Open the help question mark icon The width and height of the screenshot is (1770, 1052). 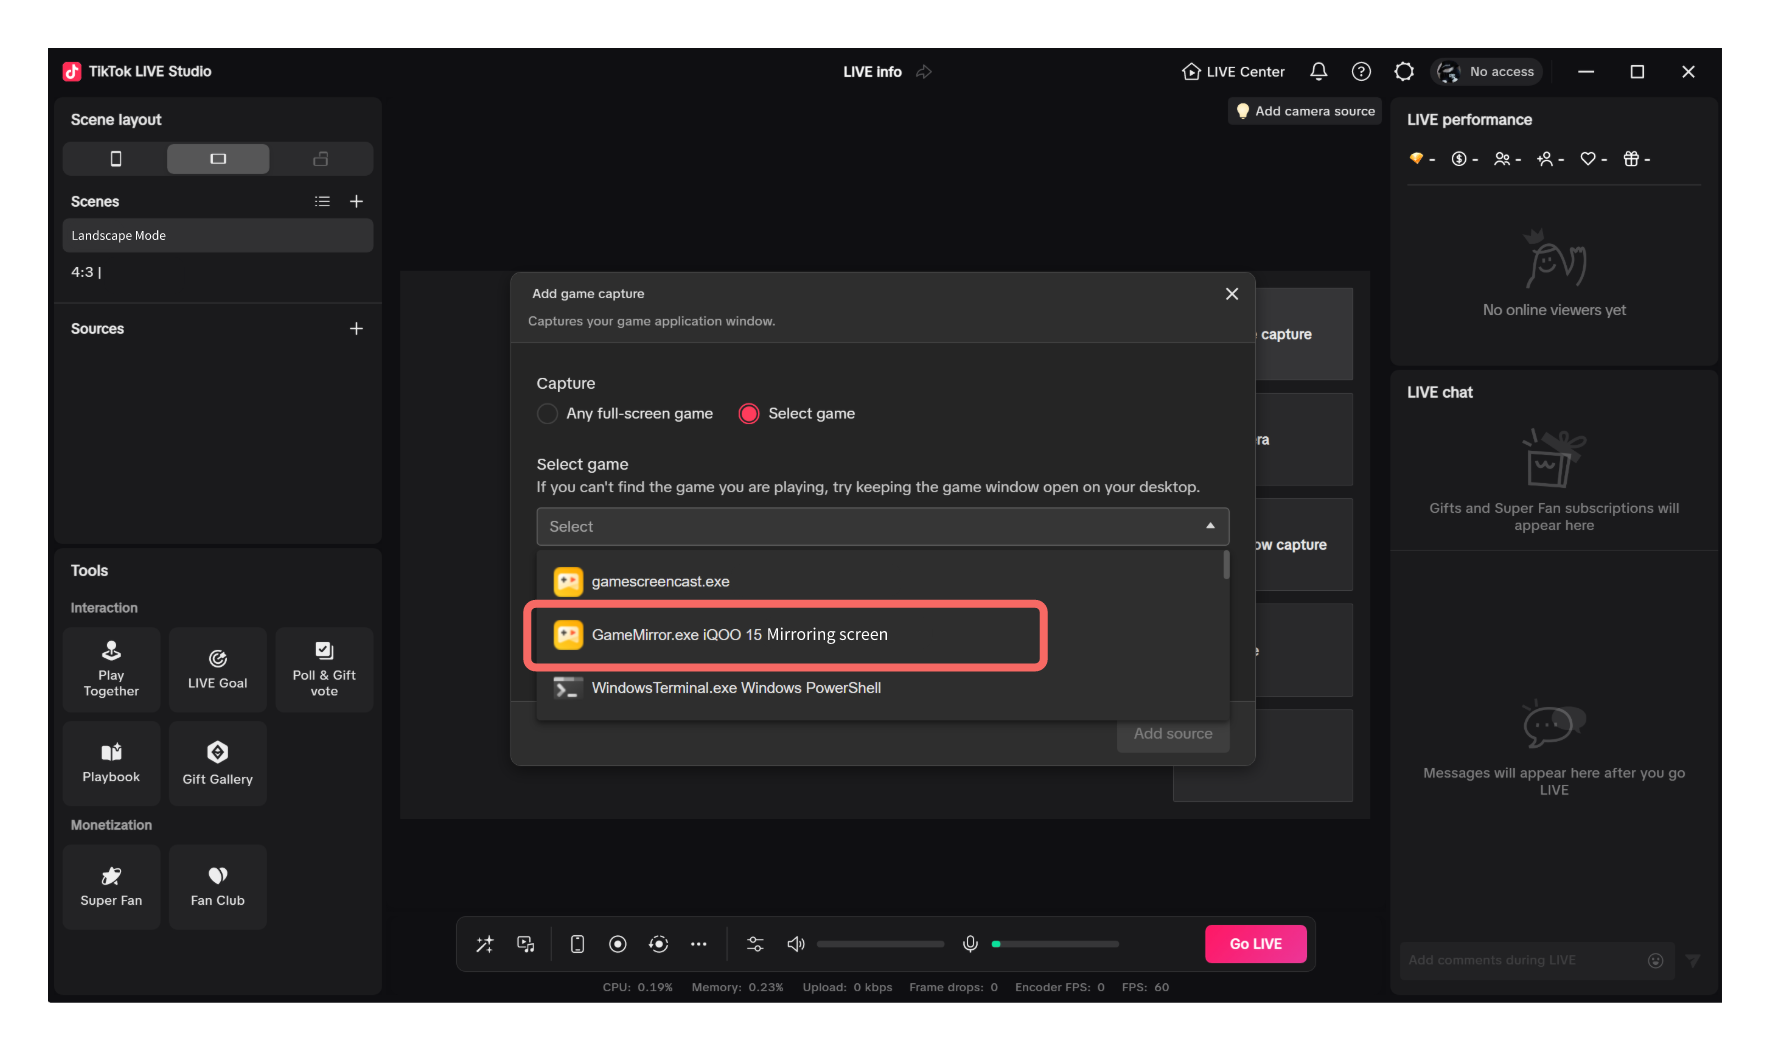point(1361,72)
